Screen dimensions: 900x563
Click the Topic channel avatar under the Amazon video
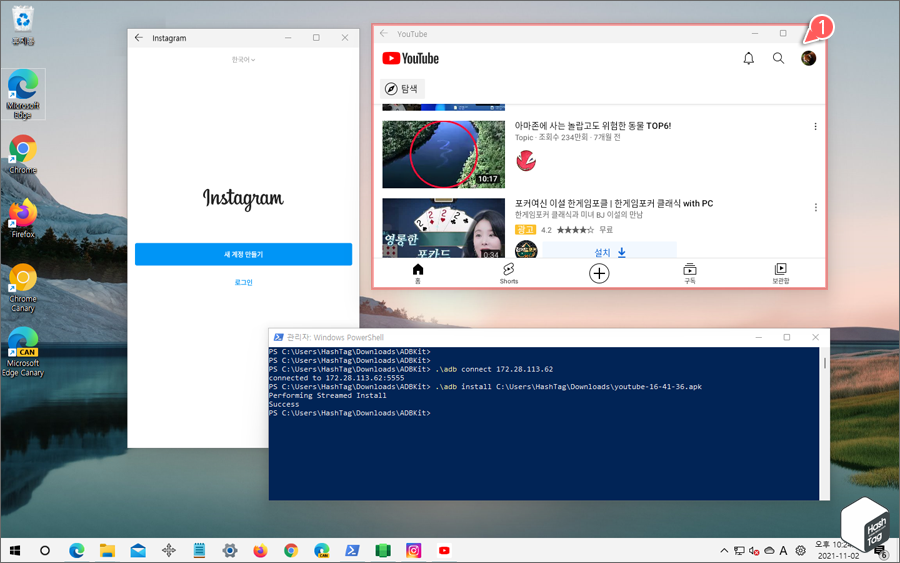526,161
